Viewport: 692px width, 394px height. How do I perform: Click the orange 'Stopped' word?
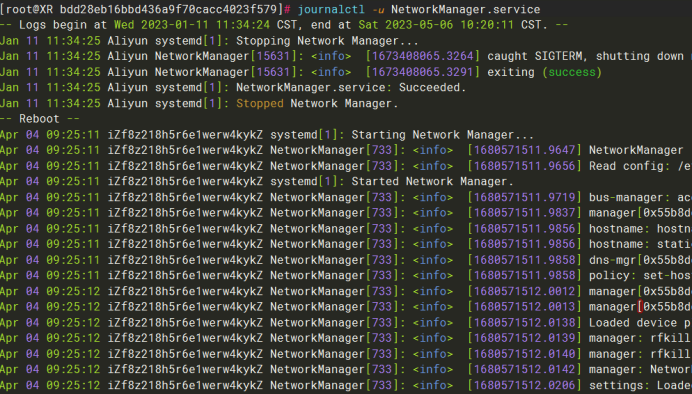(260, 103)
